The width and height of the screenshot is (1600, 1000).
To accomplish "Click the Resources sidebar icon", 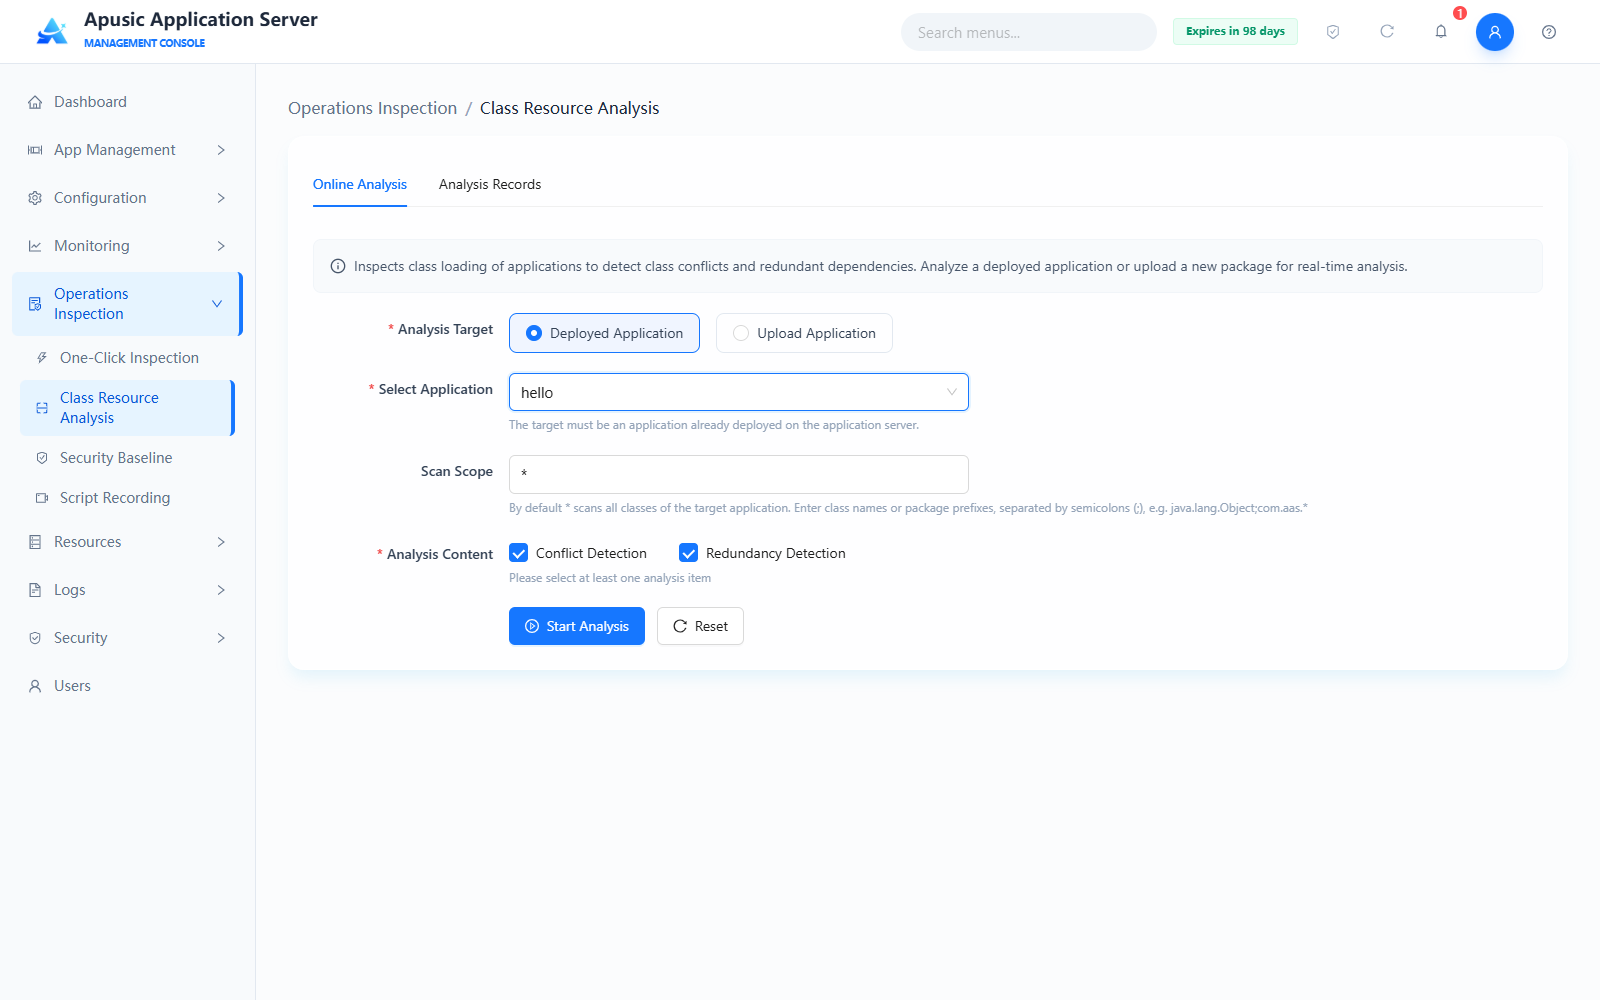I will (35, 542).
